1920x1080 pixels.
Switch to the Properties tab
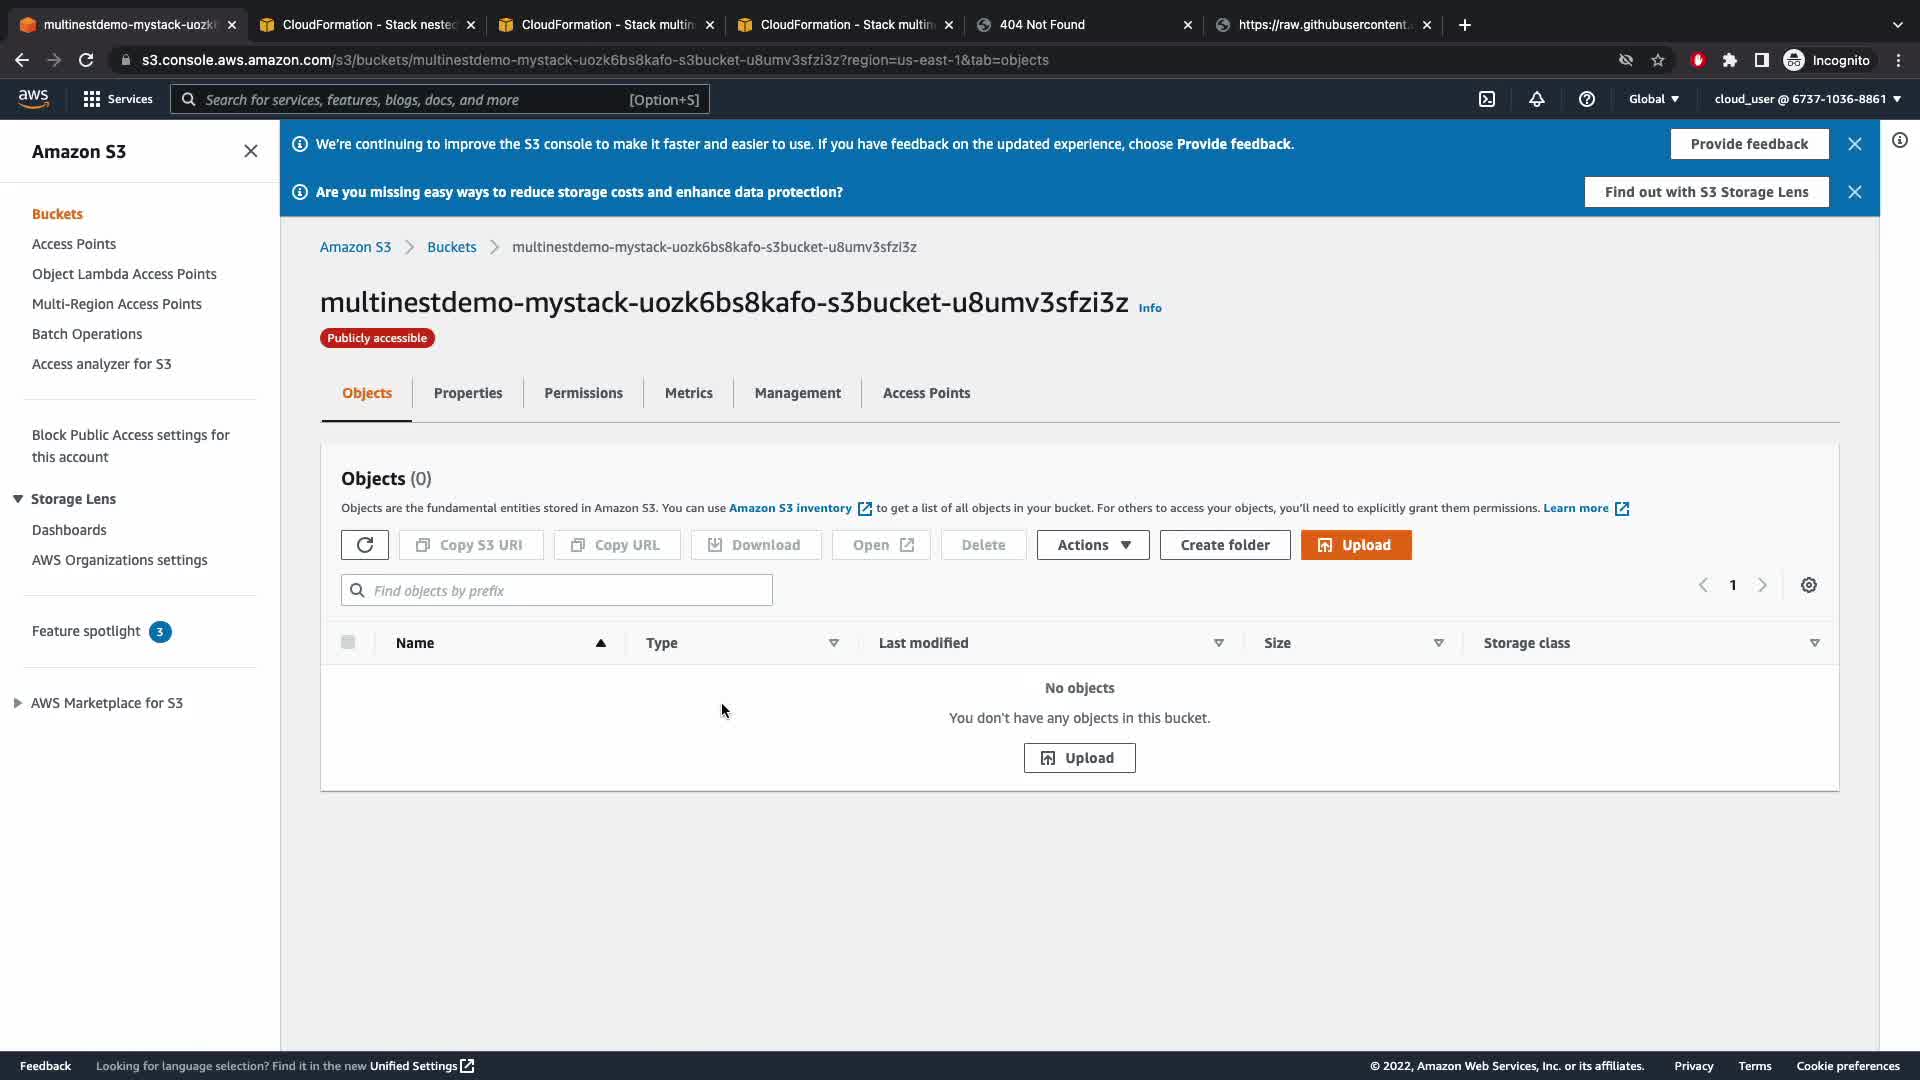tap(468, 393)
